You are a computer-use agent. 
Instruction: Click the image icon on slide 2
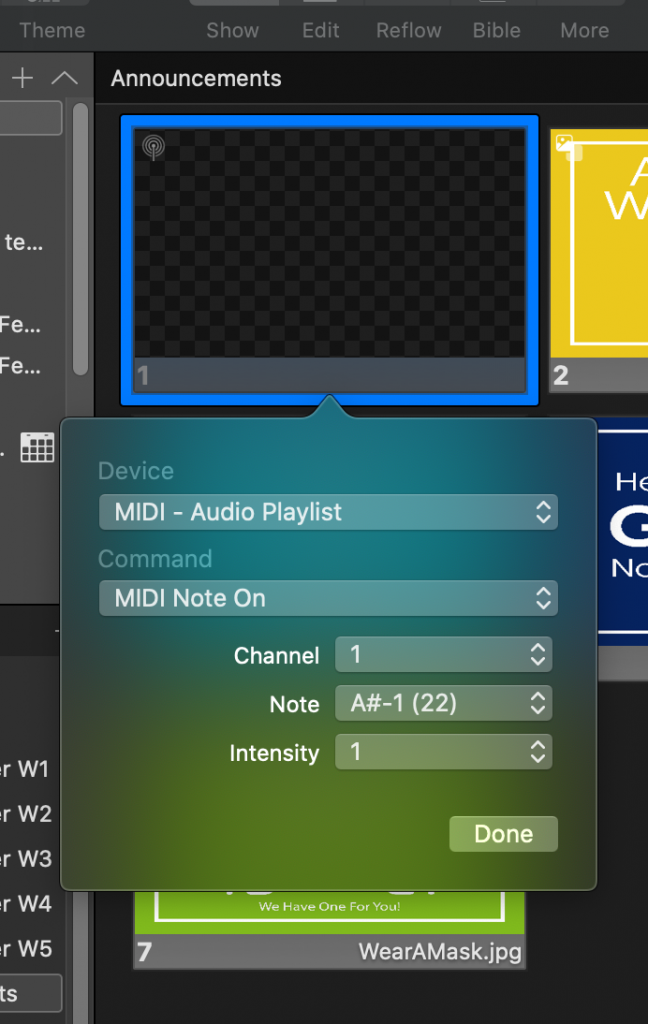click(564, 143)
